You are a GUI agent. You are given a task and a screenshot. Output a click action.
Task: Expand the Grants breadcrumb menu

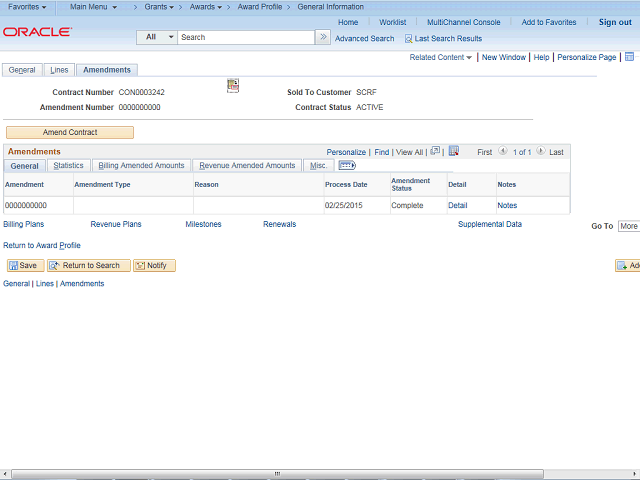[159, 7]
